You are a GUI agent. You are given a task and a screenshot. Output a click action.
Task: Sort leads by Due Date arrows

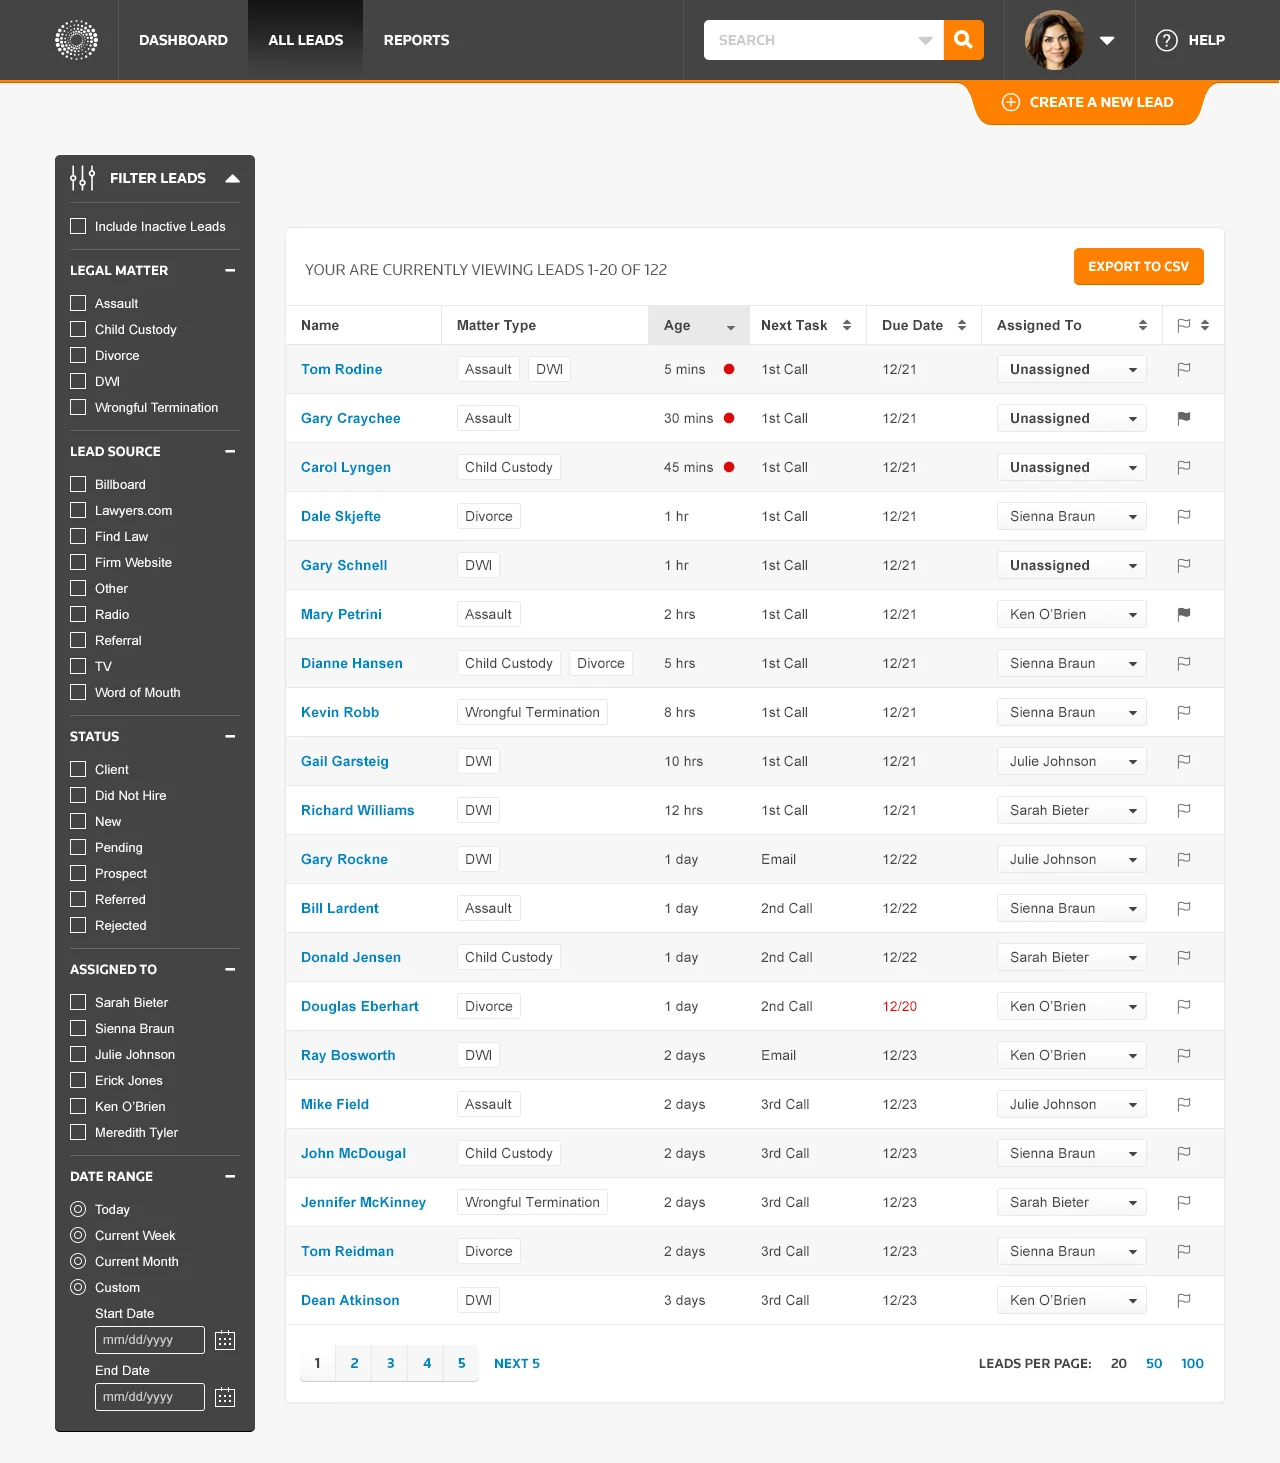point(961,325)
